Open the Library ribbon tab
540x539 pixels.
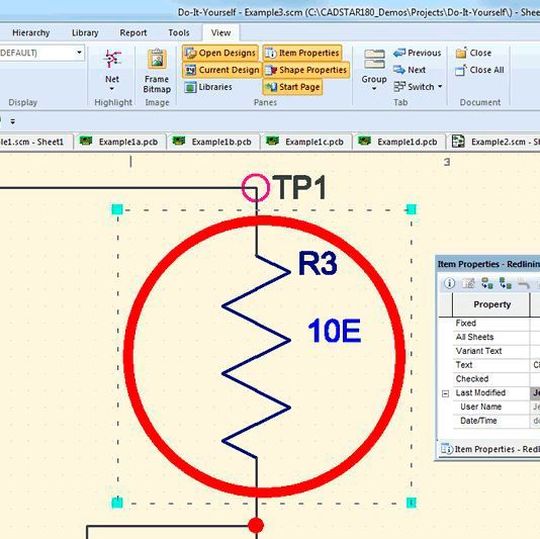[85, 33]
